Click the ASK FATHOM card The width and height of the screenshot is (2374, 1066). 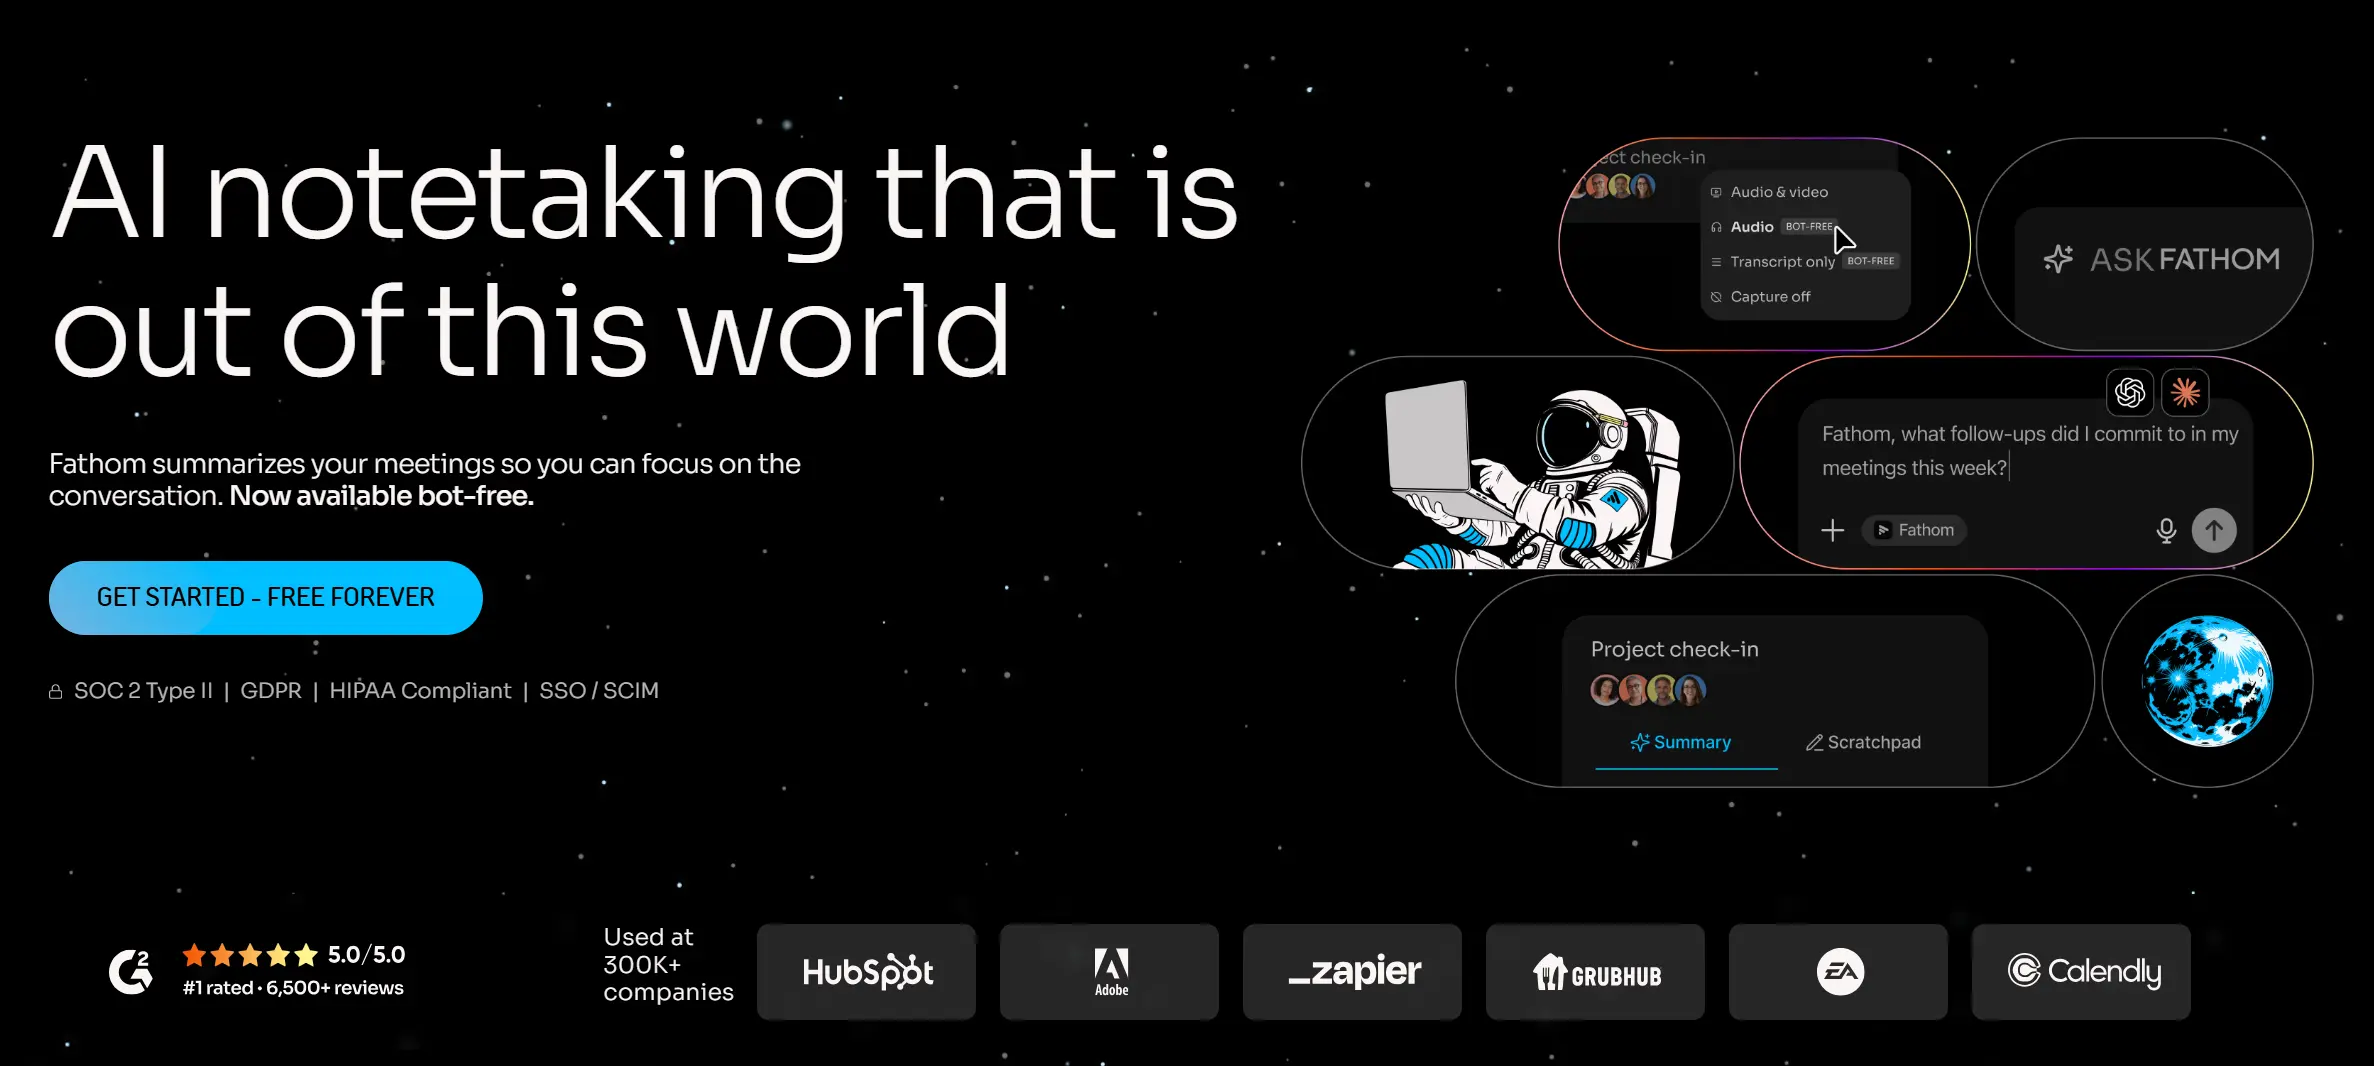[2145, 244]
